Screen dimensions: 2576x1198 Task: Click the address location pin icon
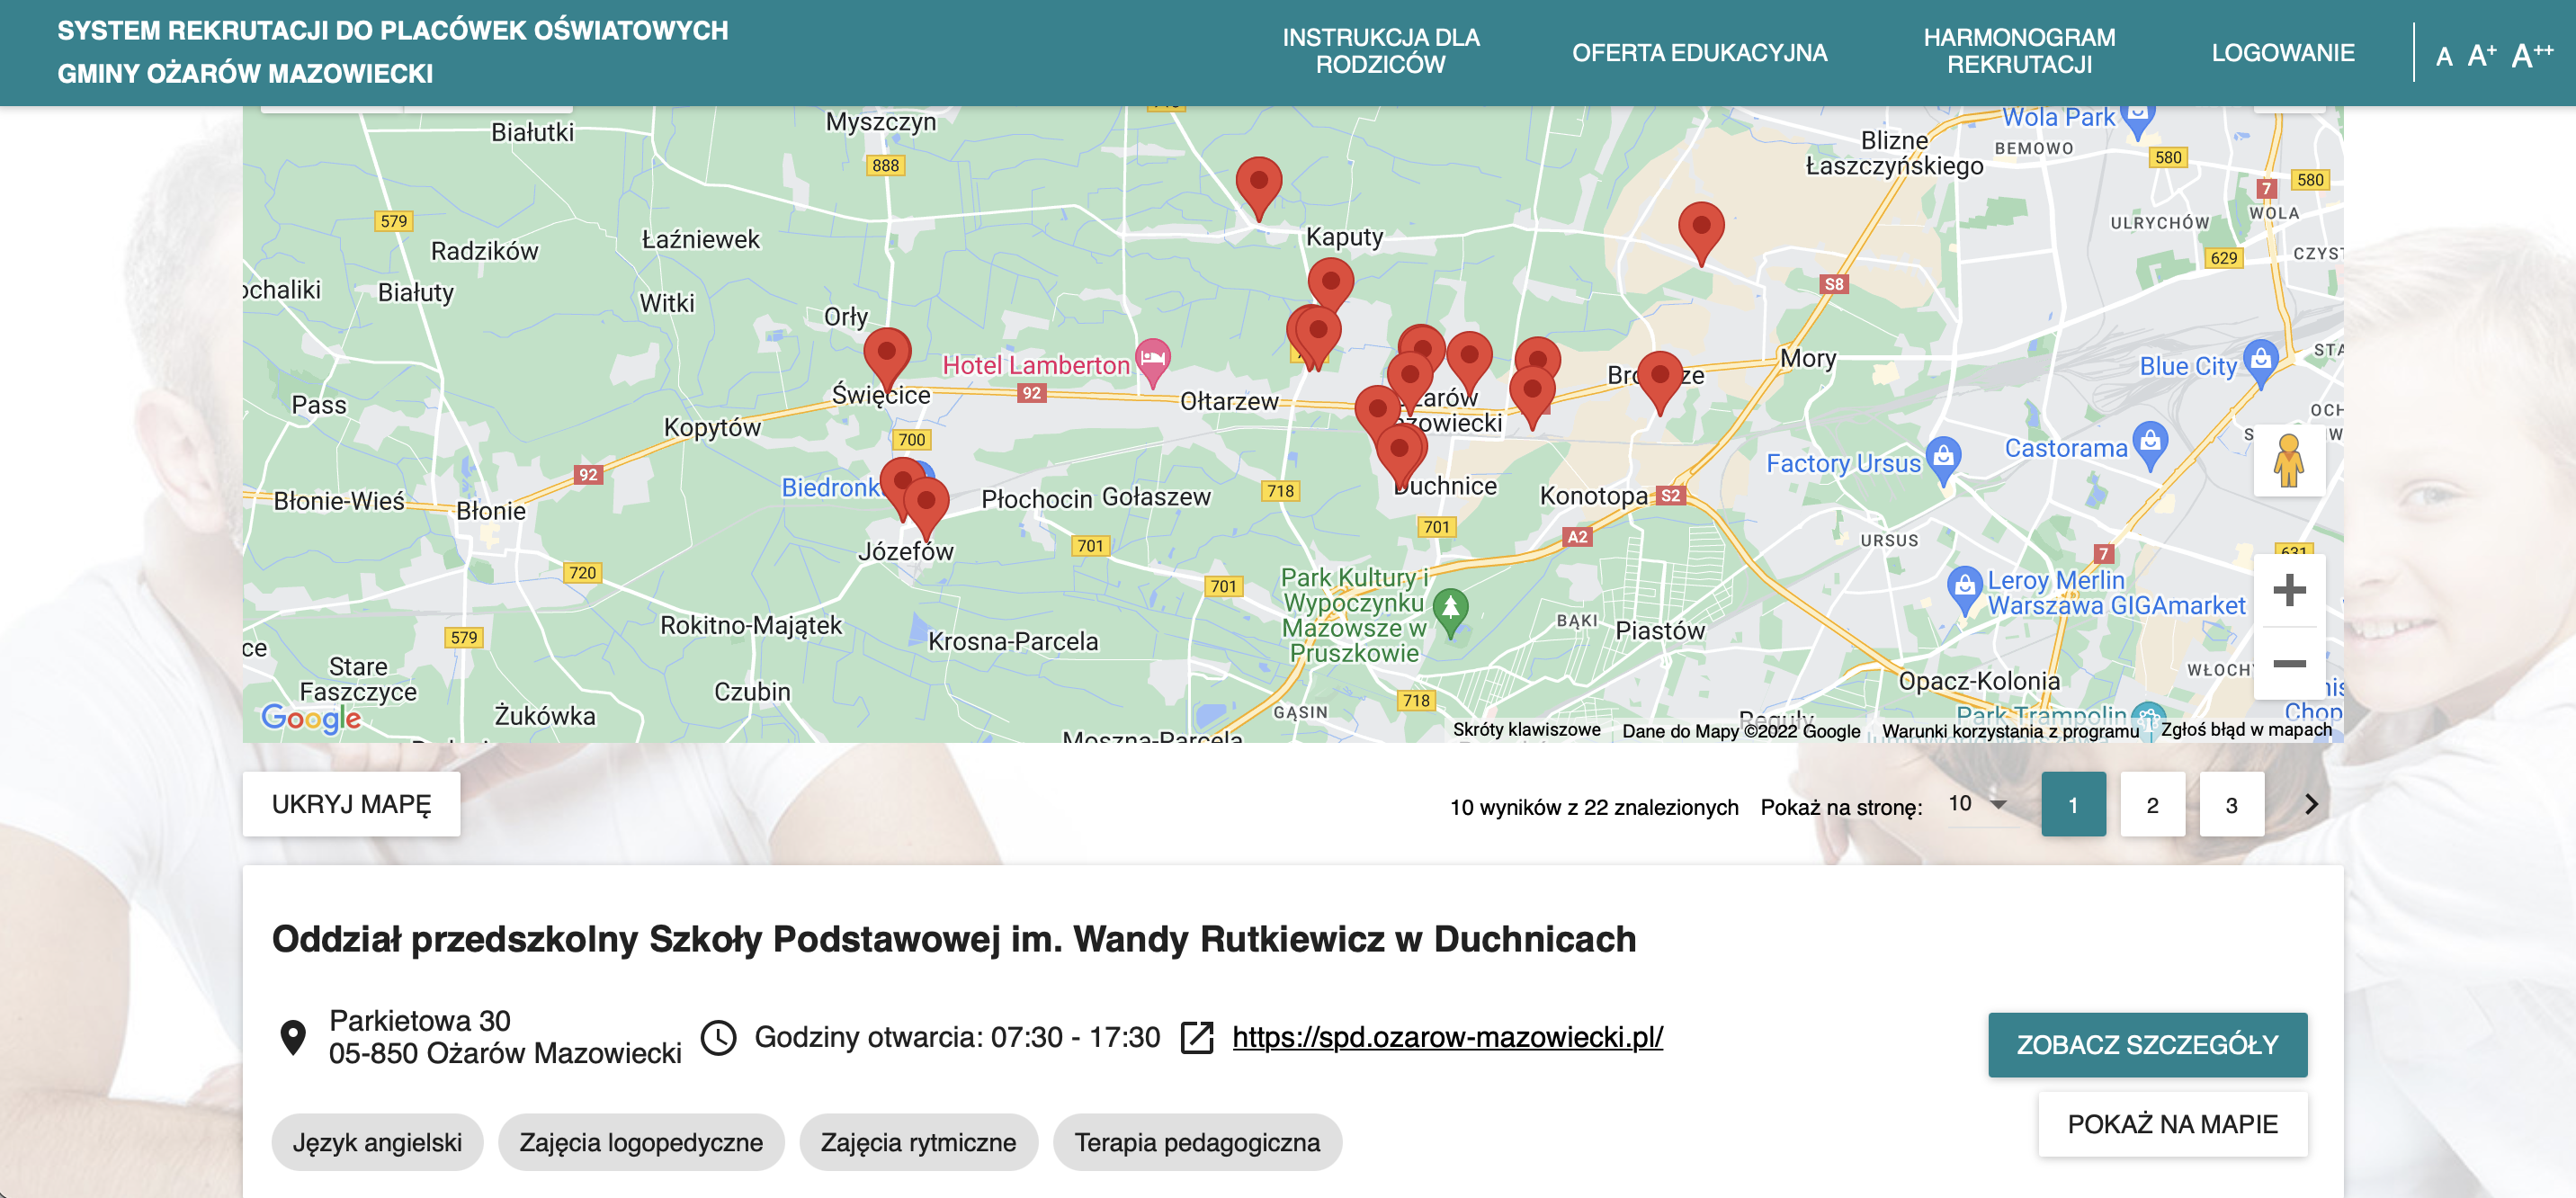[x=293, y=1037]
